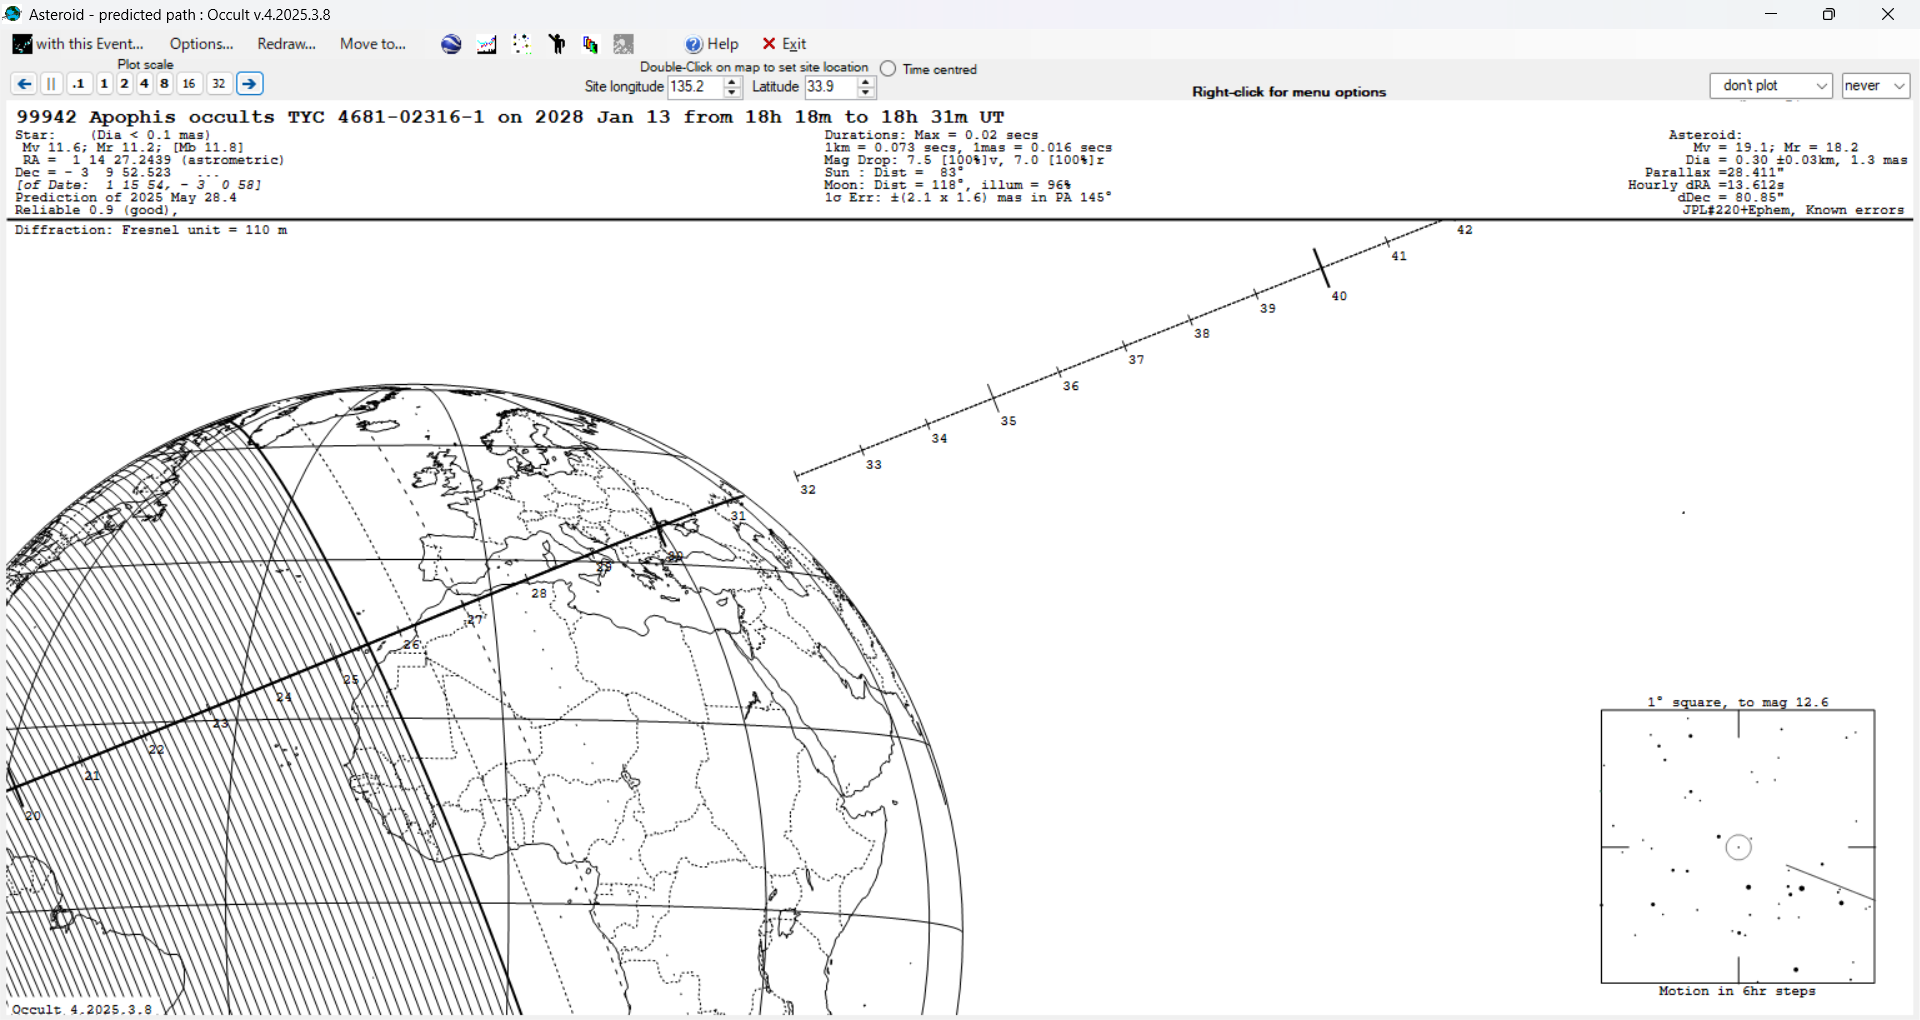The height and width of the screenshot is (1020, 1920).
Task: Click the Site longitude input field
Action: [x=695, y=87]
